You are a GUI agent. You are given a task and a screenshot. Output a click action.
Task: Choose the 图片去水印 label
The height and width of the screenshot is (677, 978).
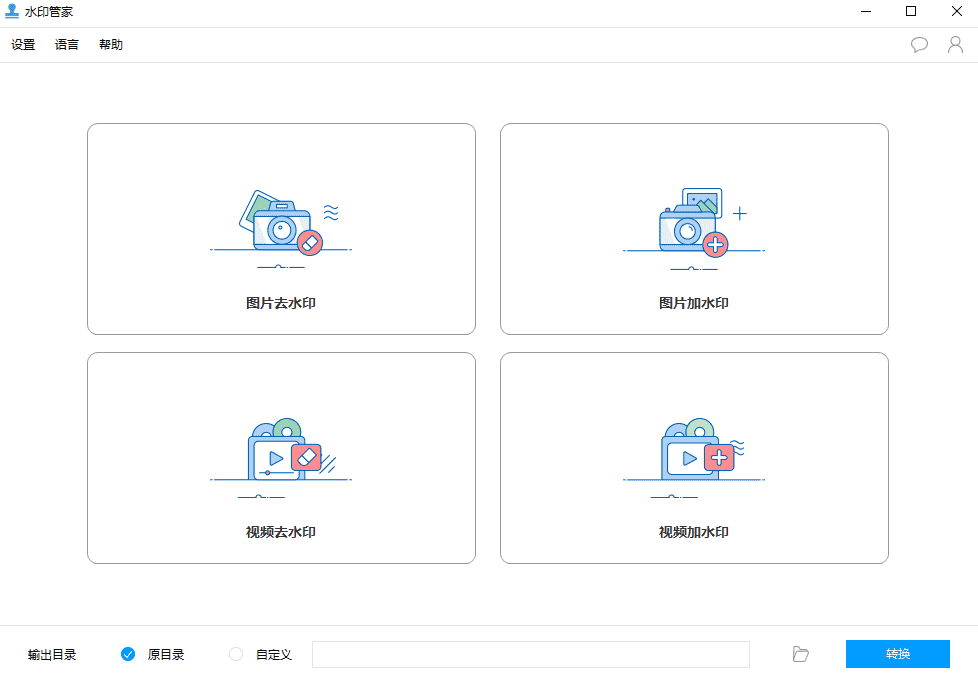(x=281, y=303)
